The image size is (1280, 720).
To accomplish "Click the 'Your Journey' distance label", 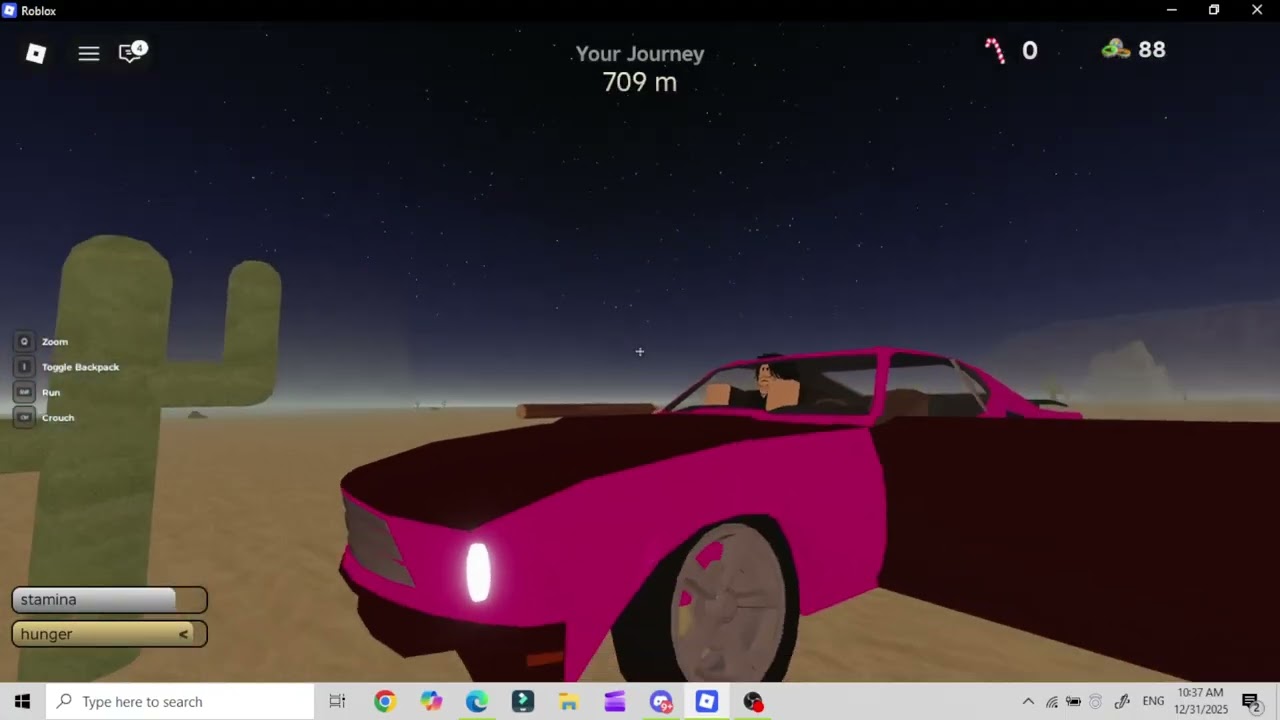I will pyautogui.click(x=640, y=54).
